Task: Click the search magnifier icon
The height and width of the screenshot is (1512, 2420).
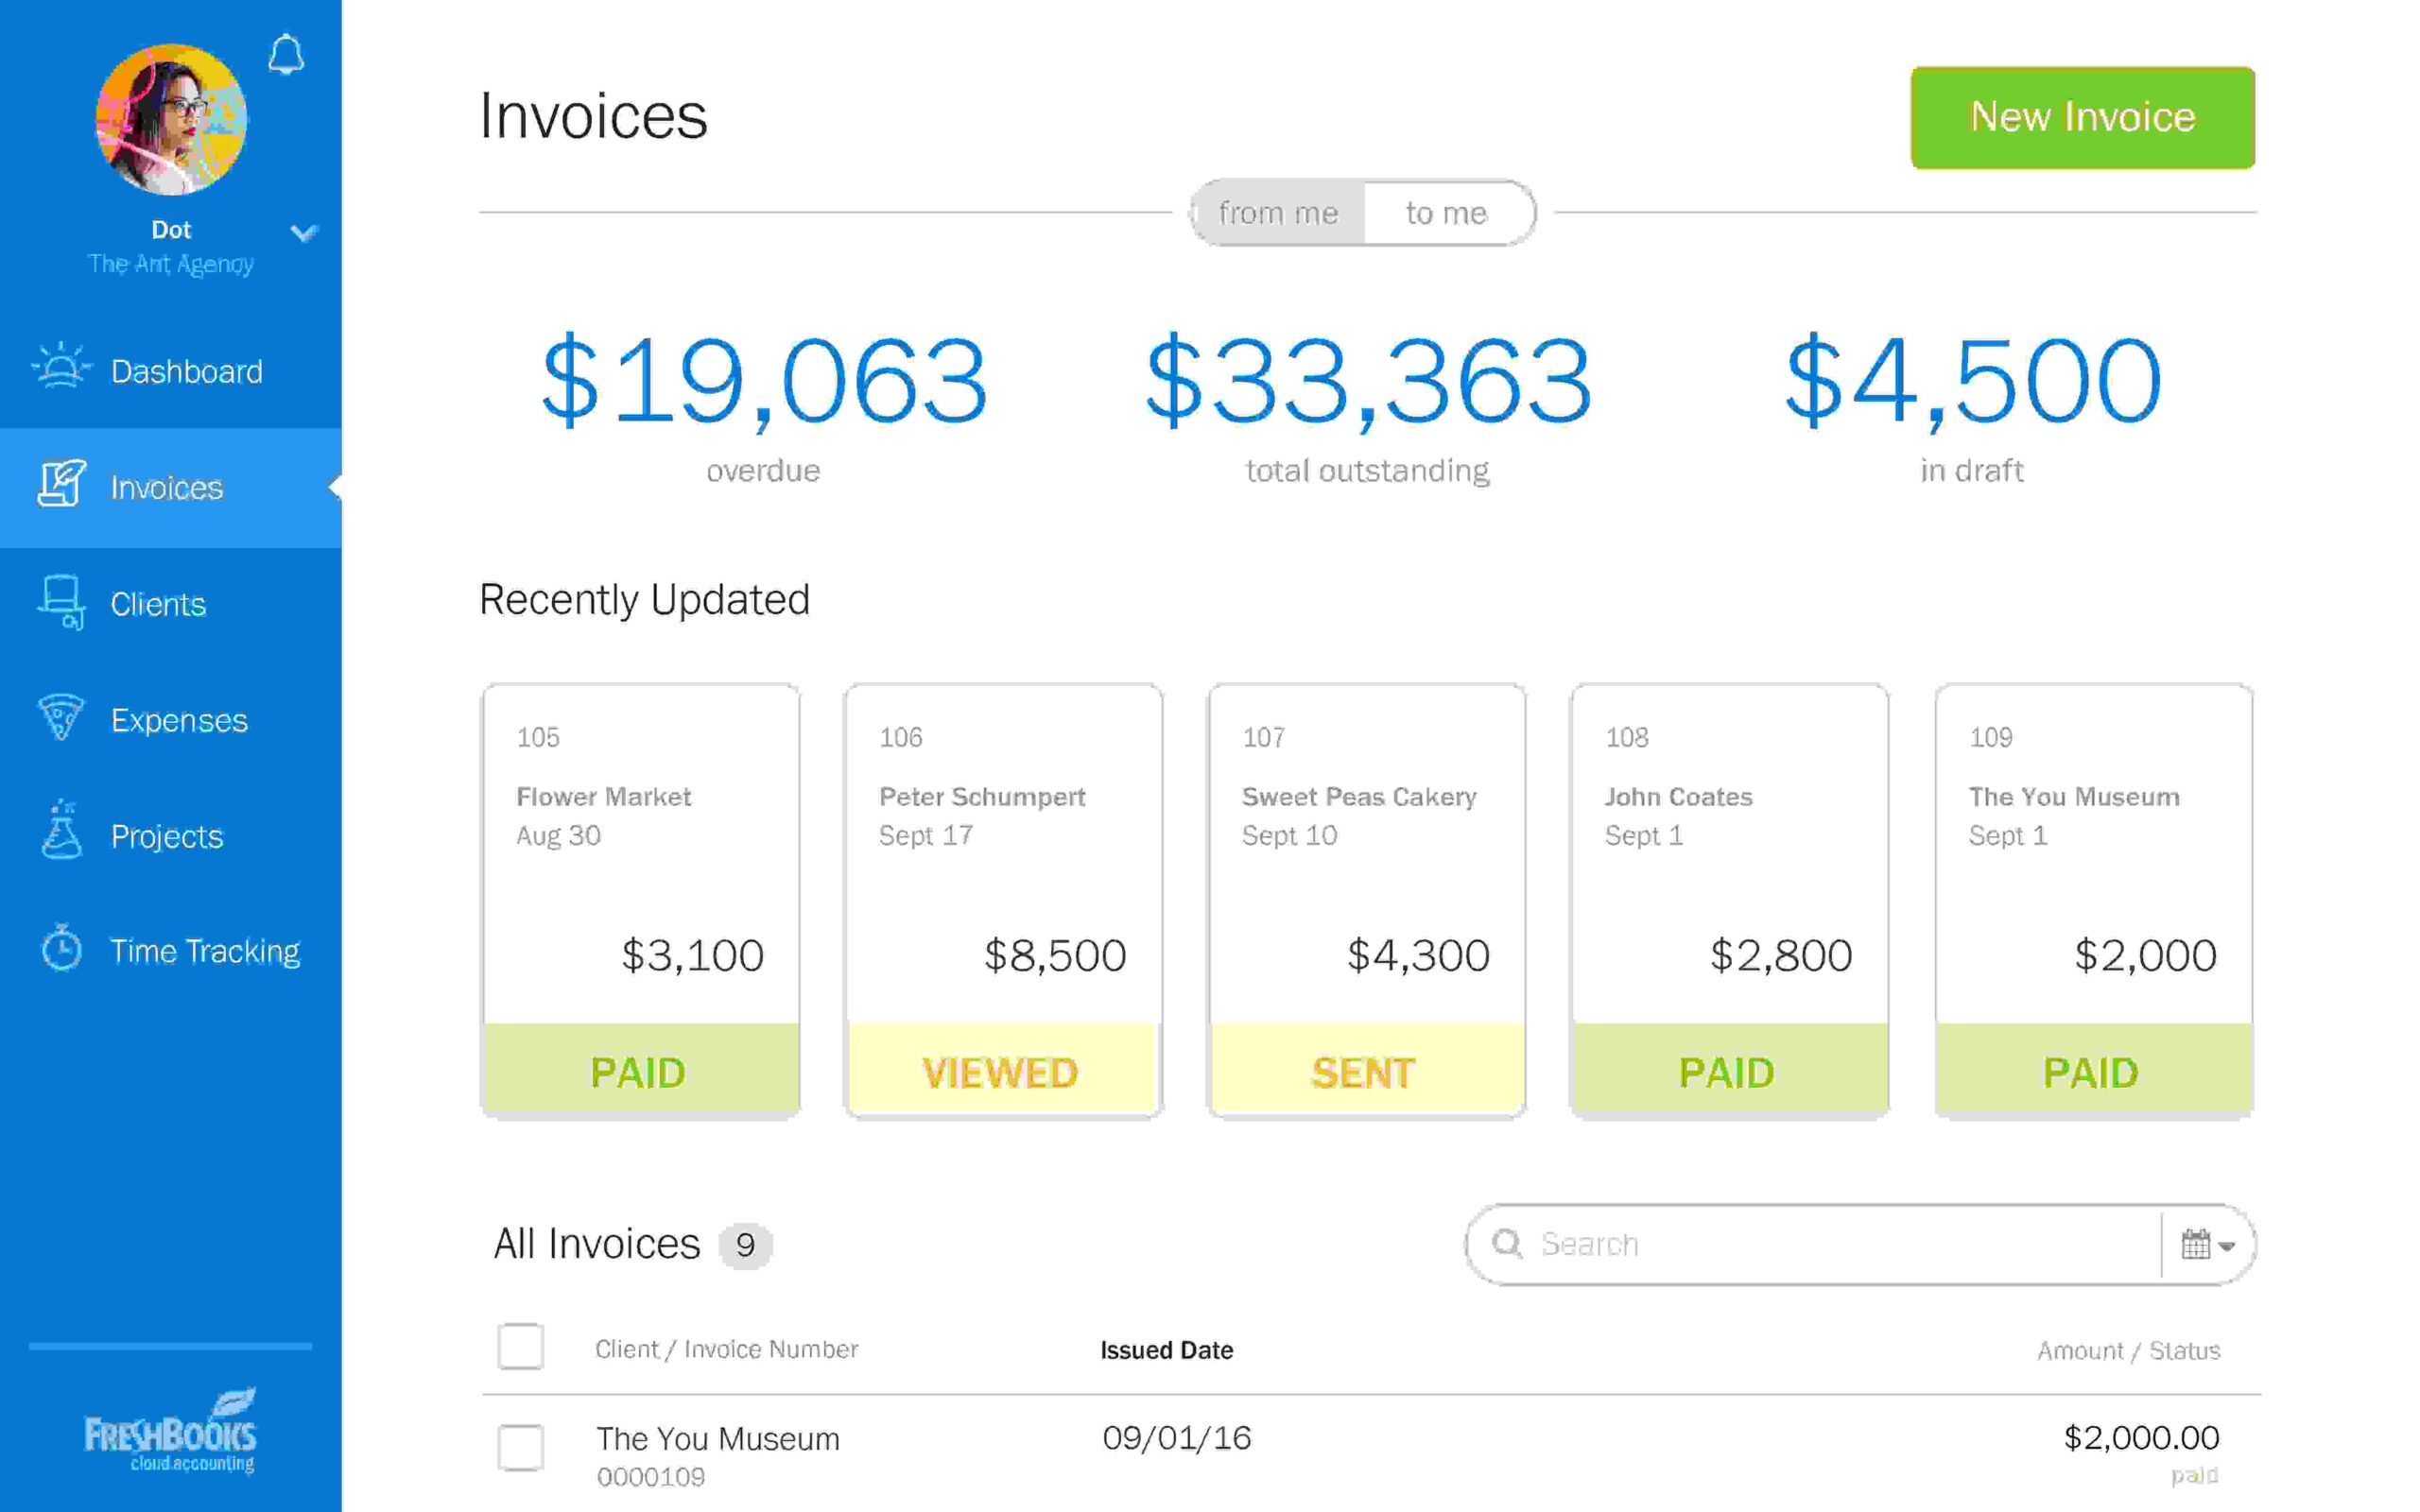Action: coord(1507,1244)
